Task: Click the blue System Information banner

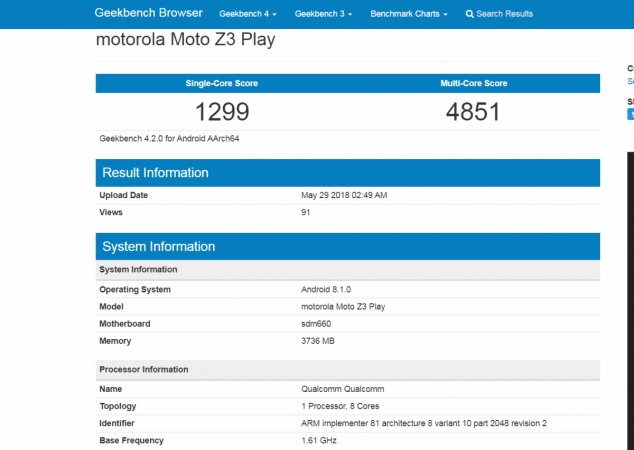Action: point(348,246)
